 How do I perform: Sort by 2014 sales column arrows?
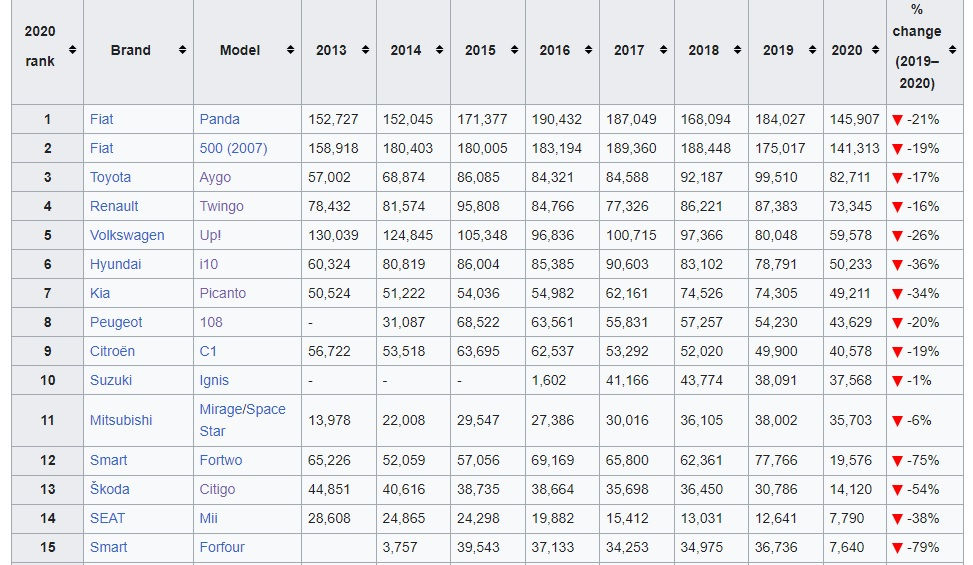point(439,50)
